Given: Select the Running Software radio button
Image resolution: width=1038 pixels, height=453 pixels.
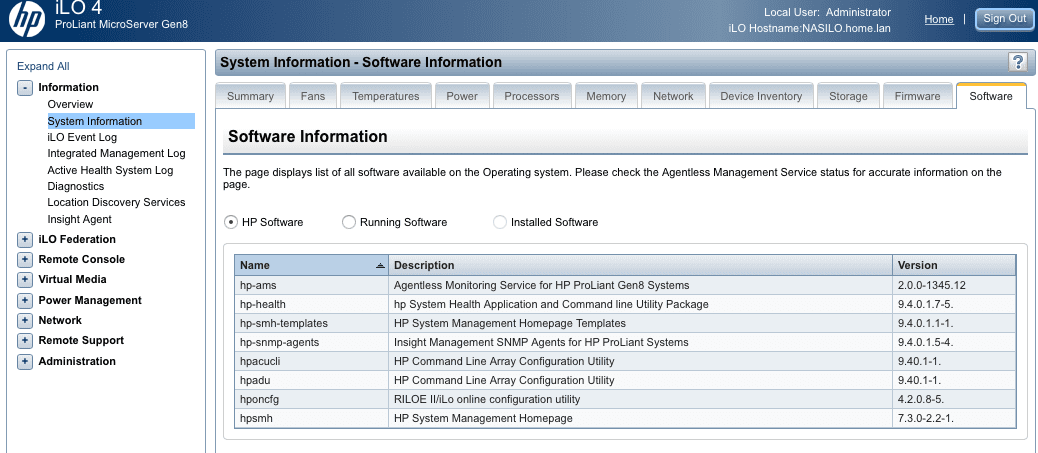Looking at the screenshot, I should [x=349, y=222].
